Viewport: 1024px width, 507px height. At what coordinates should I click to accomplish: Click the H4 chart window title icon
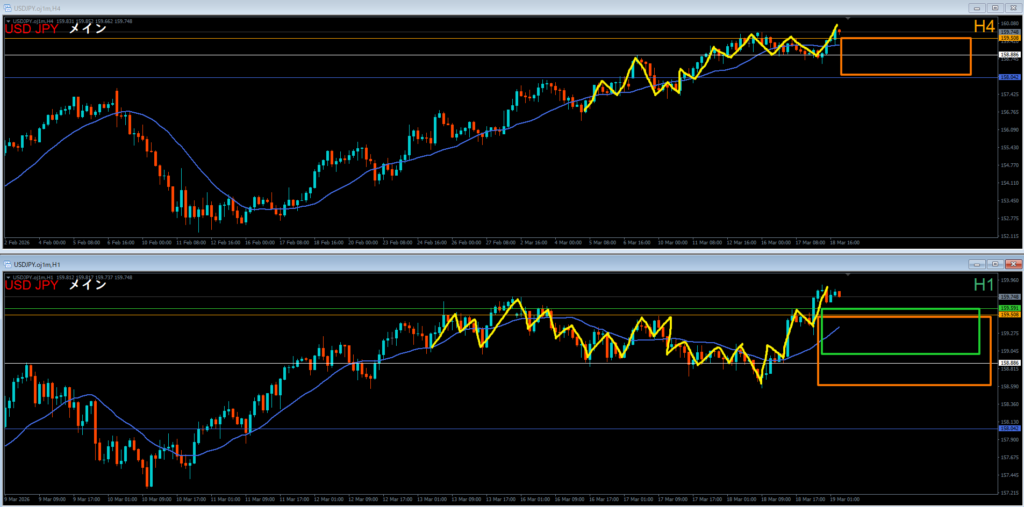click(x=8, y=6)
